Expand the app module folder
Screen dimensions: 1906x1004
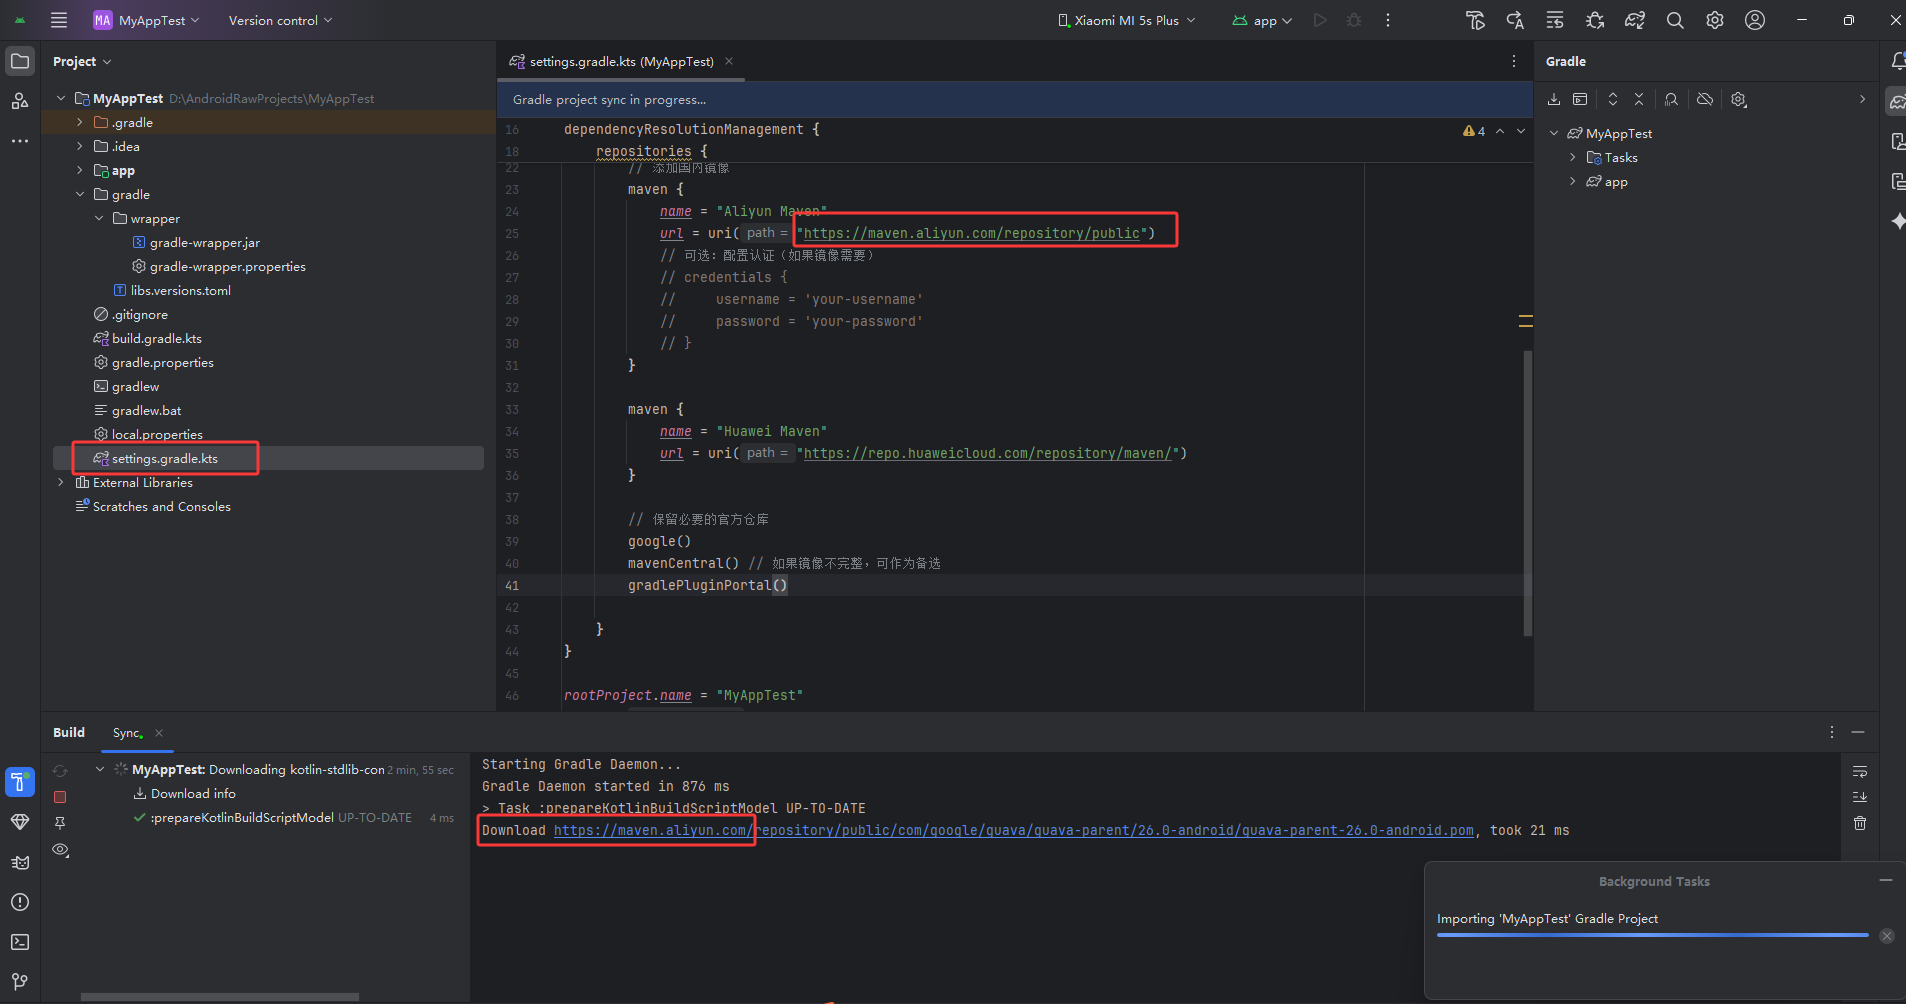tap(80, 170)
